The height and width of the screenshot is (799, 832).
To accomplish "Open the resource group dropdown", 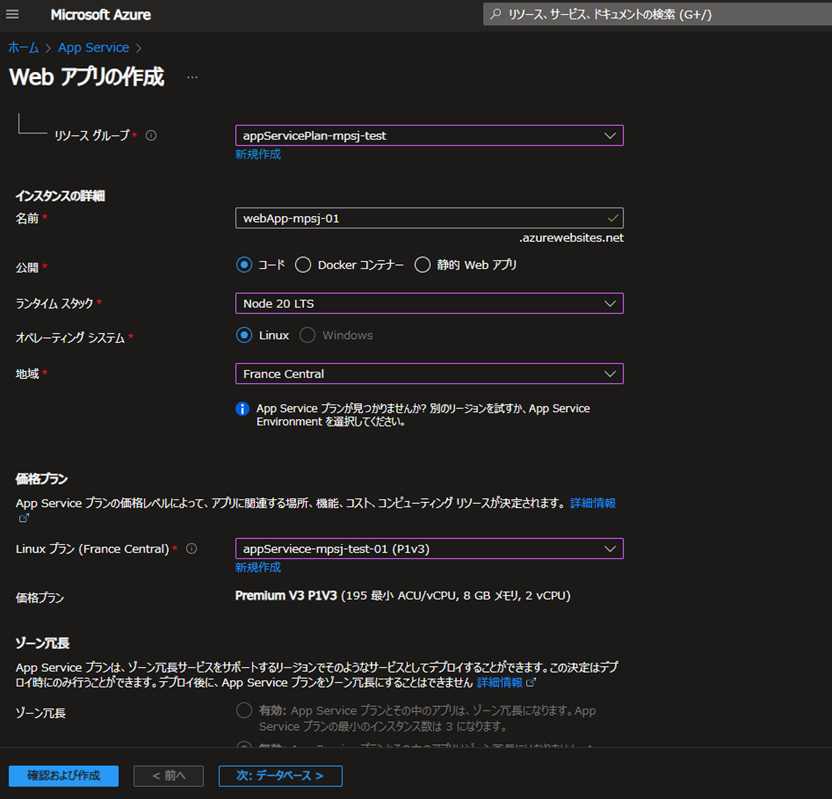I will pyautogui.click(x=429, y=136).
